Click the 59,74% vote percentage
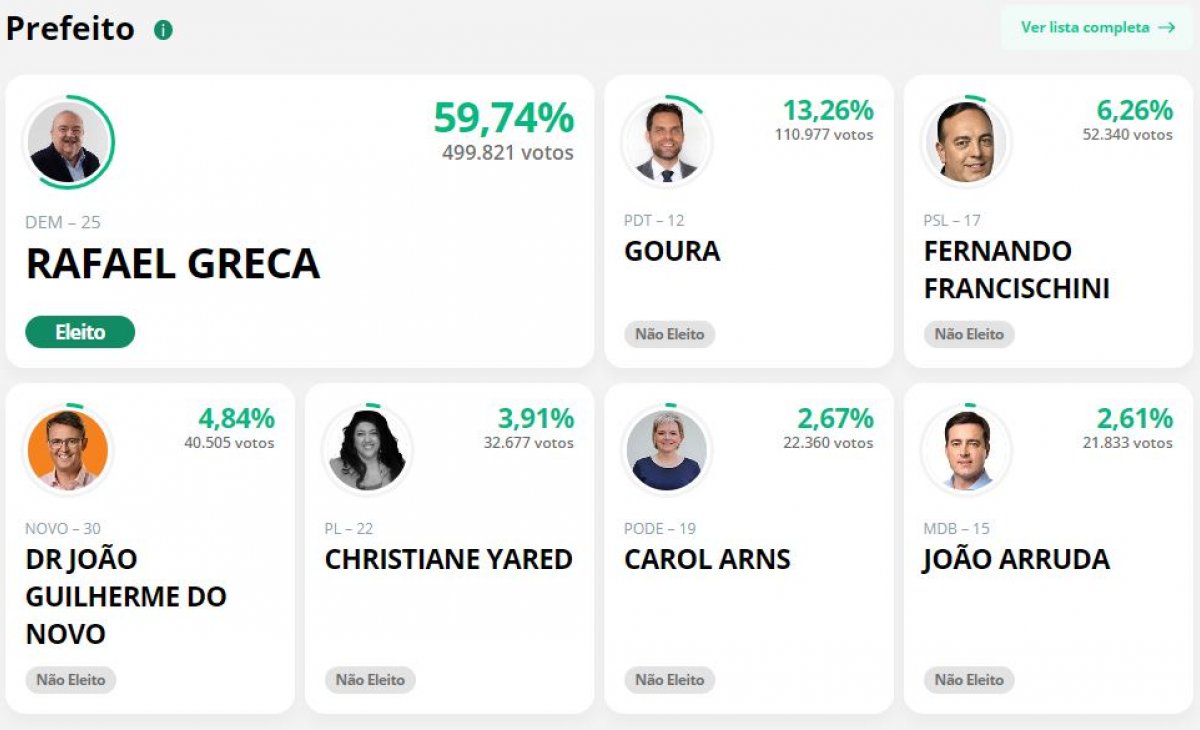The width and height of the screenshot is (1200, 730). [503, 118]
